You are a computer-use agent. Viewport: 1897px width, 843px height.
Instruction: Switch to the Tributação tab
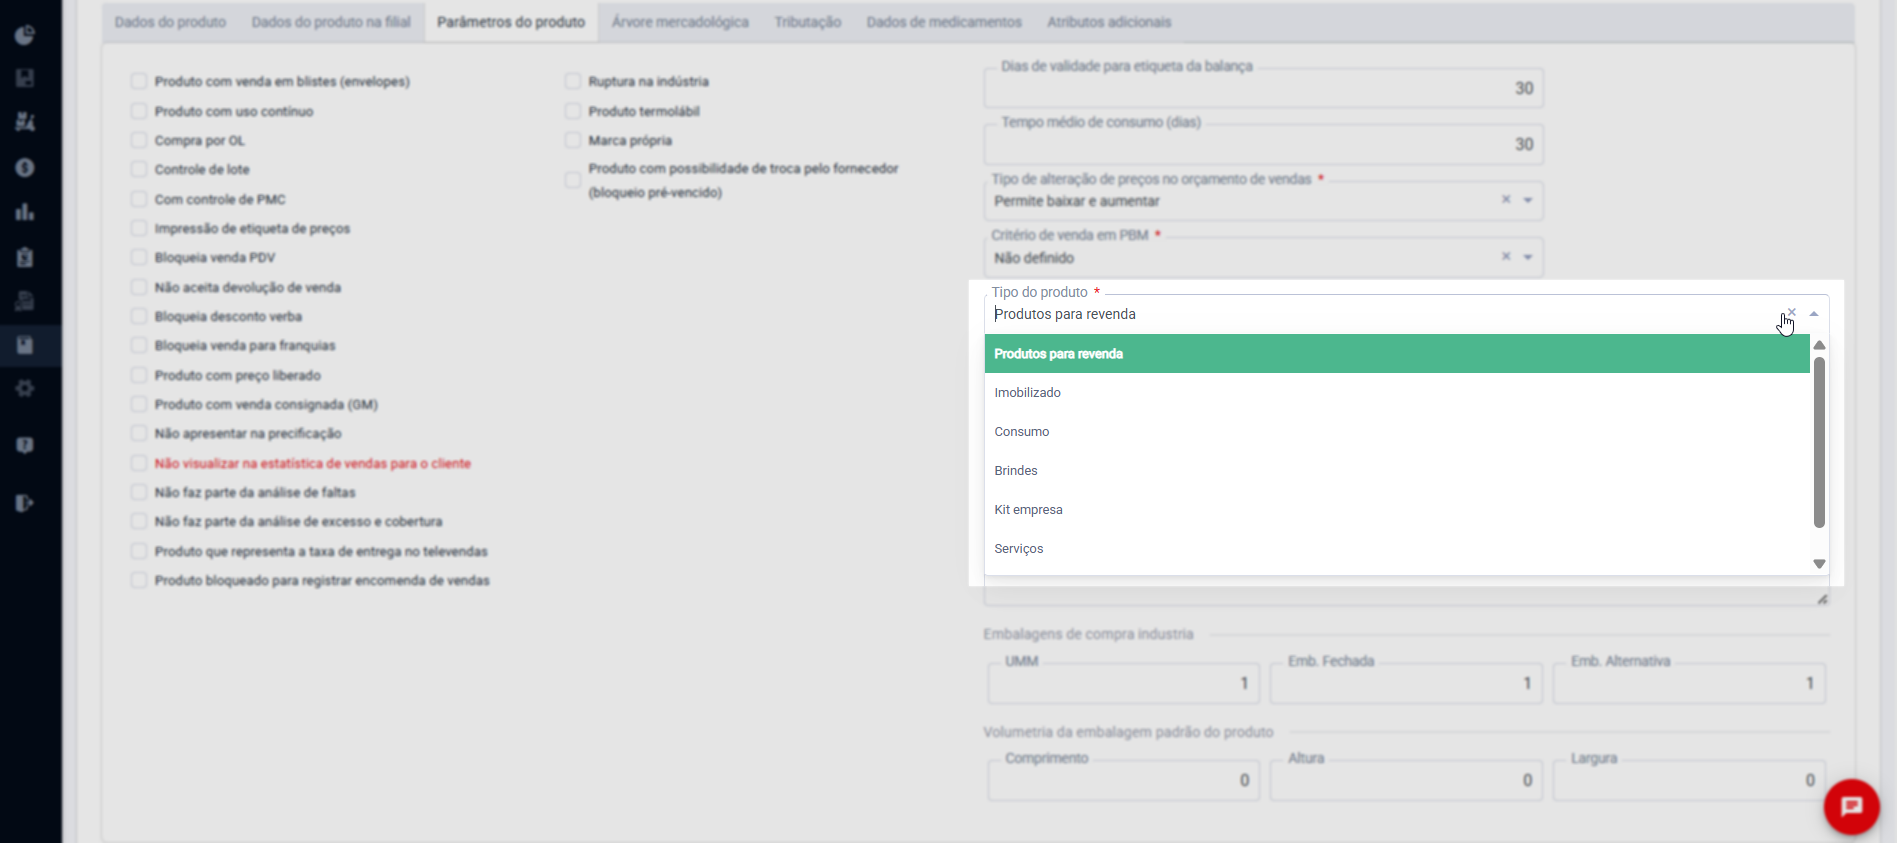807,22
